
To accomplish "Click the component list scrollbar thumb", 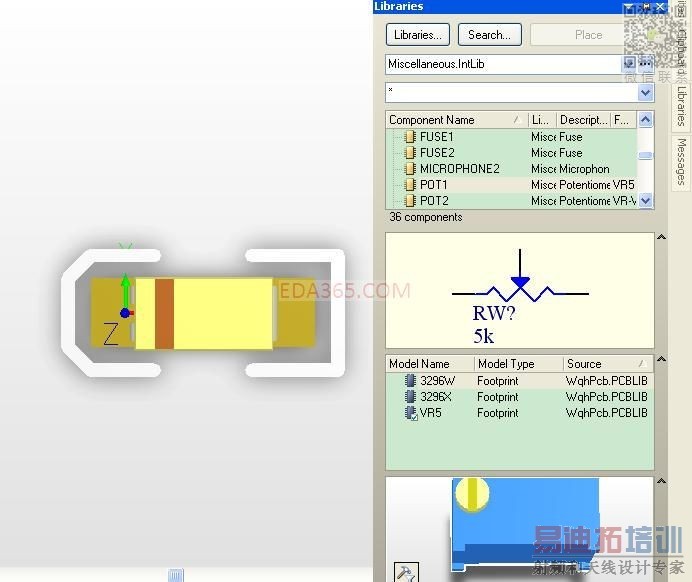I will 645,155.
